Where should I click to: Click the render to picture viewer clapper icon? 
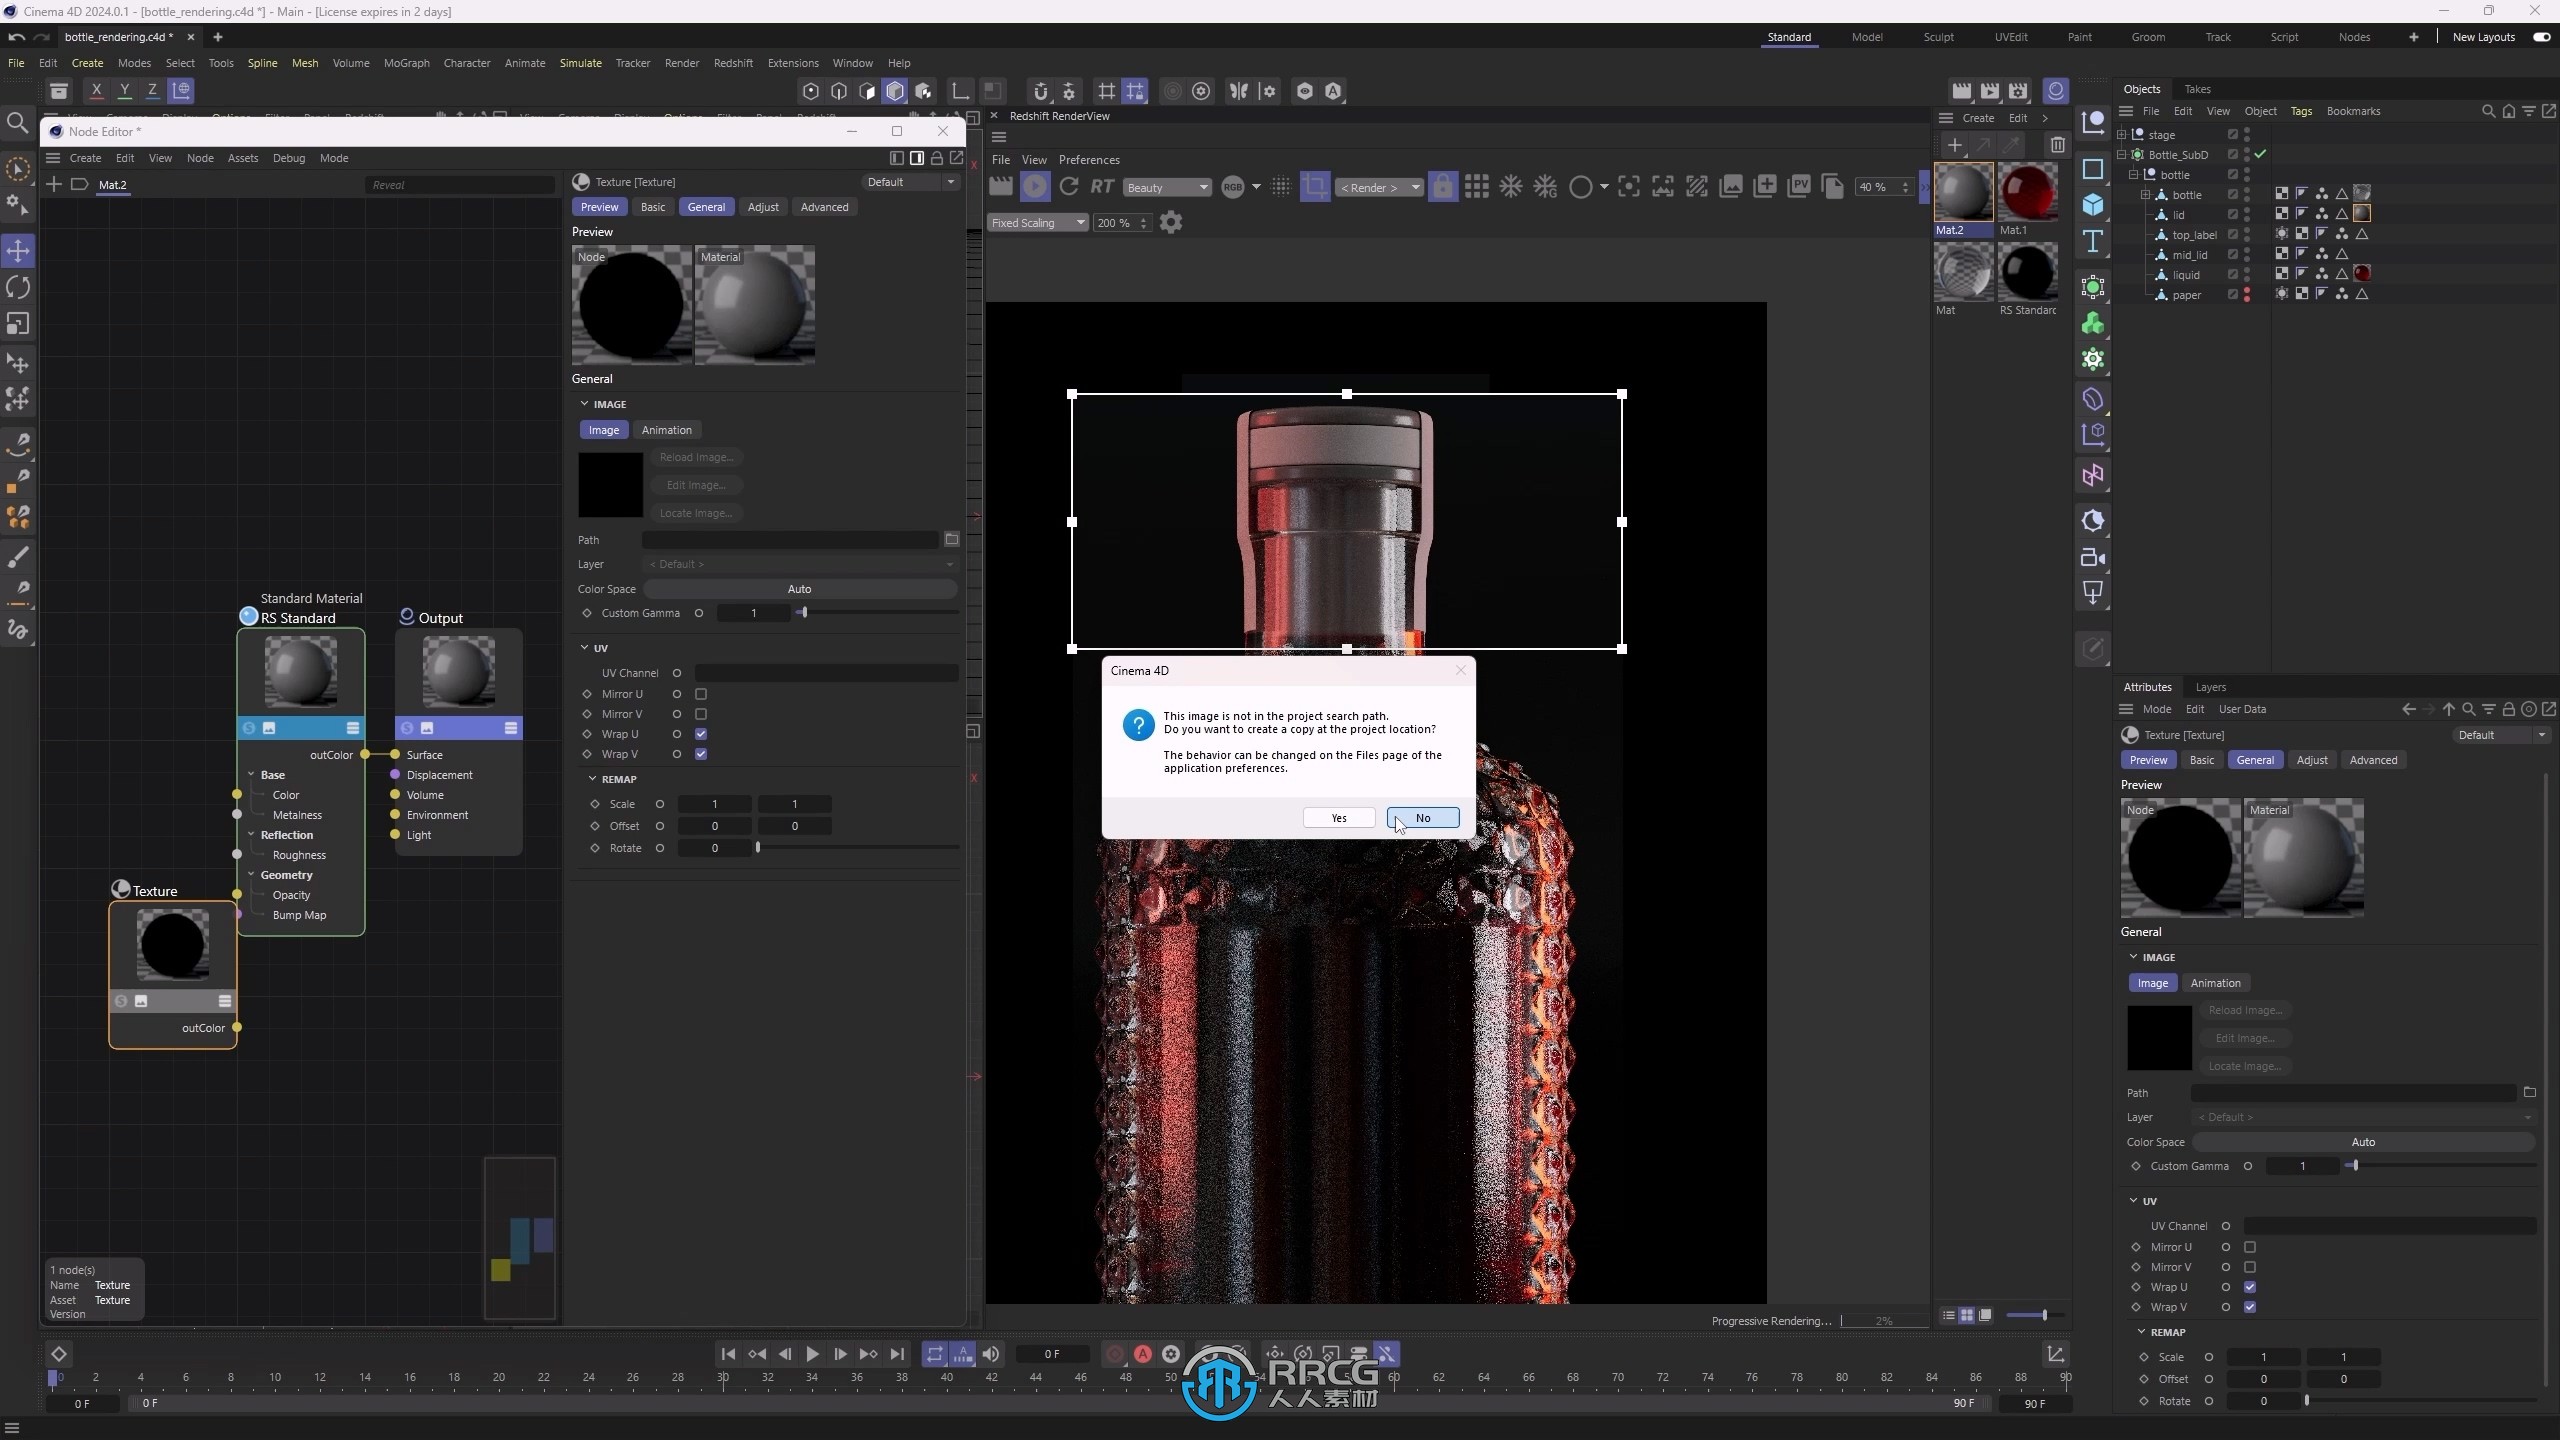[1990, 91]
